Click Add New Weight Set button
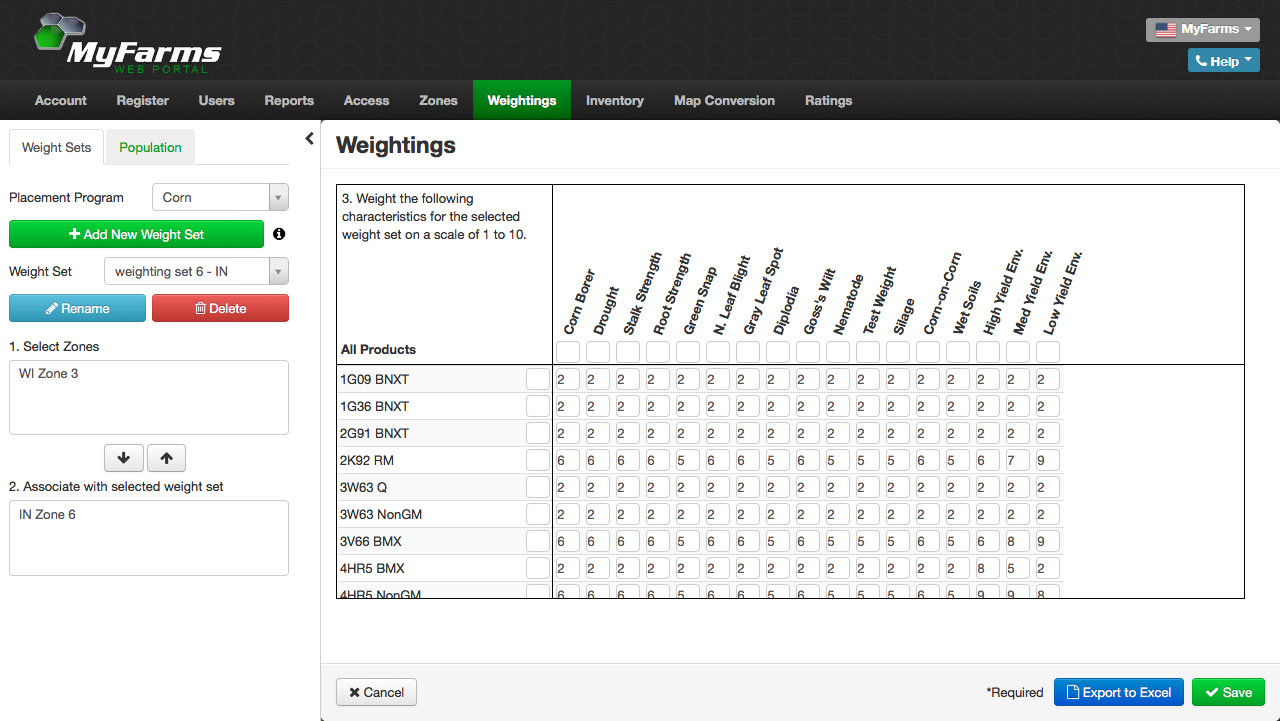The width and height of the screenshot is (1280, 721). (136, 234)
